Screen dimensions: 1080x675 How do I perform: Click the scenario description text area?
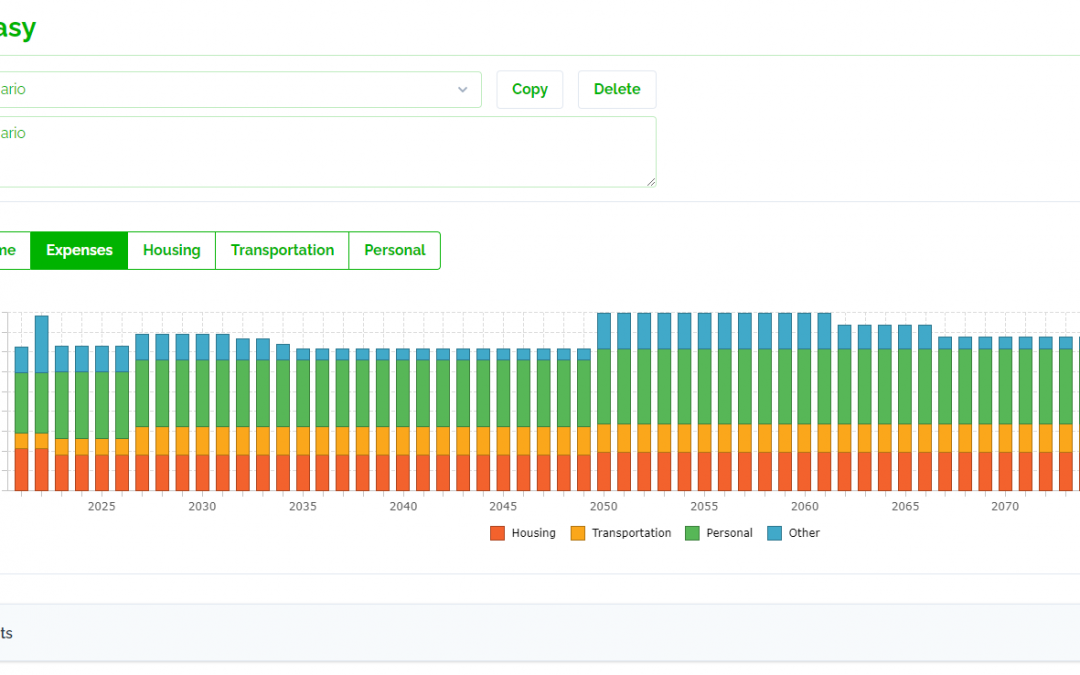tap(327, 152)
